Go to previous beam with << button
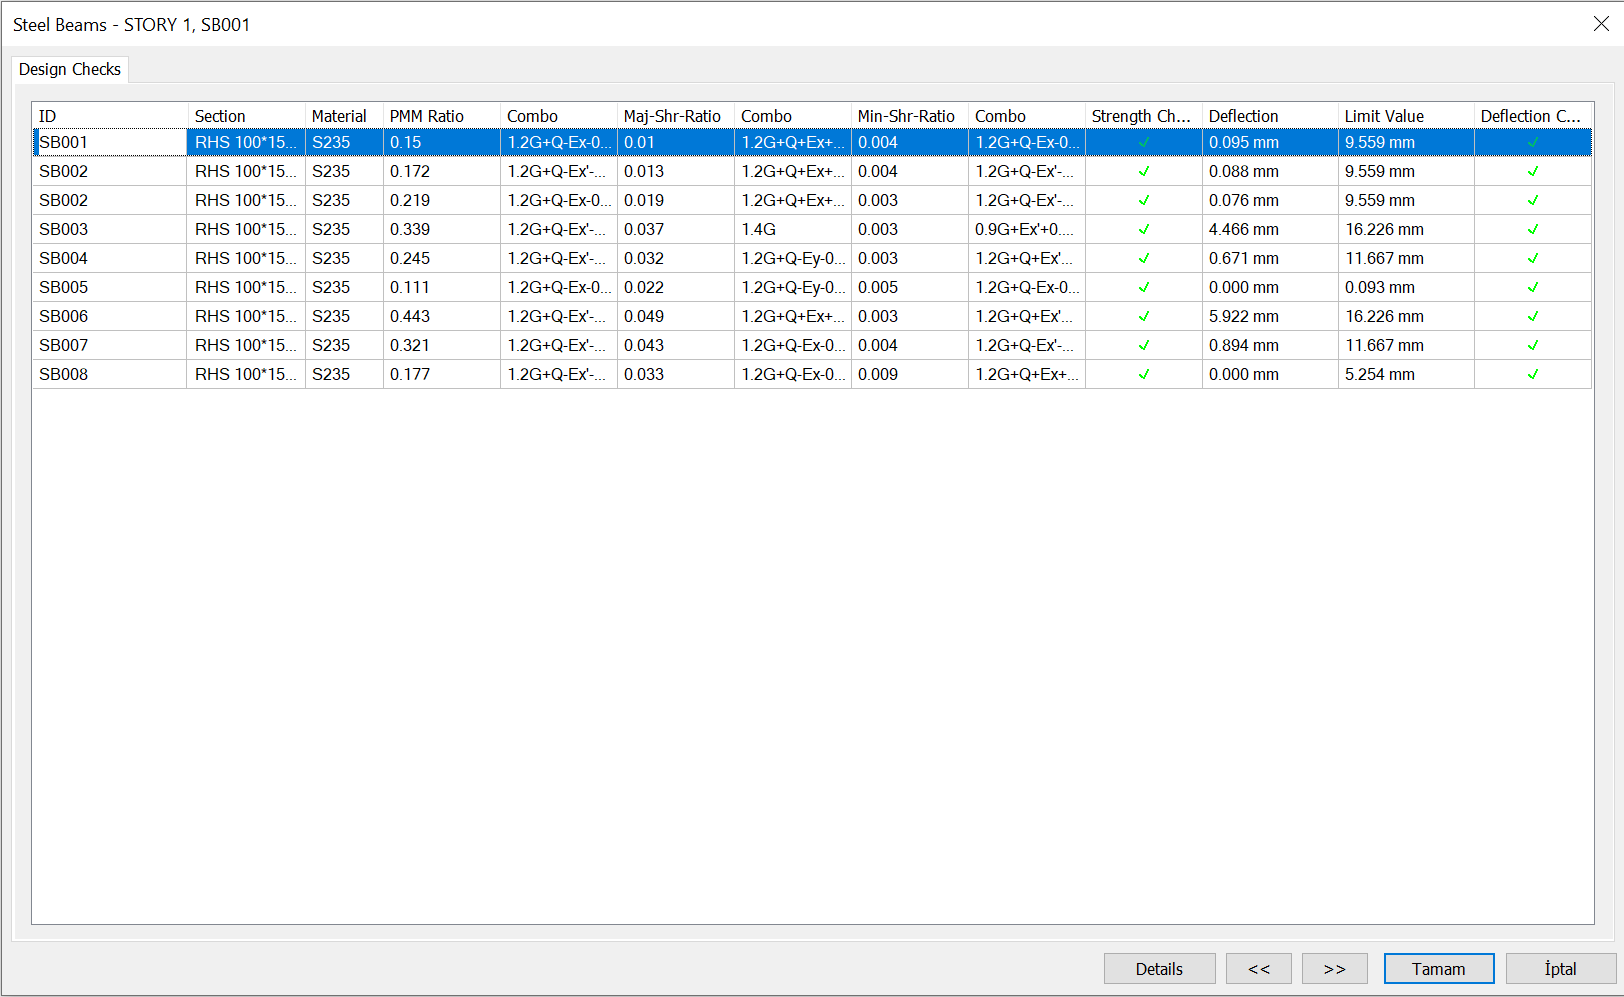 pyautogui.click(x=1258, y=968)
